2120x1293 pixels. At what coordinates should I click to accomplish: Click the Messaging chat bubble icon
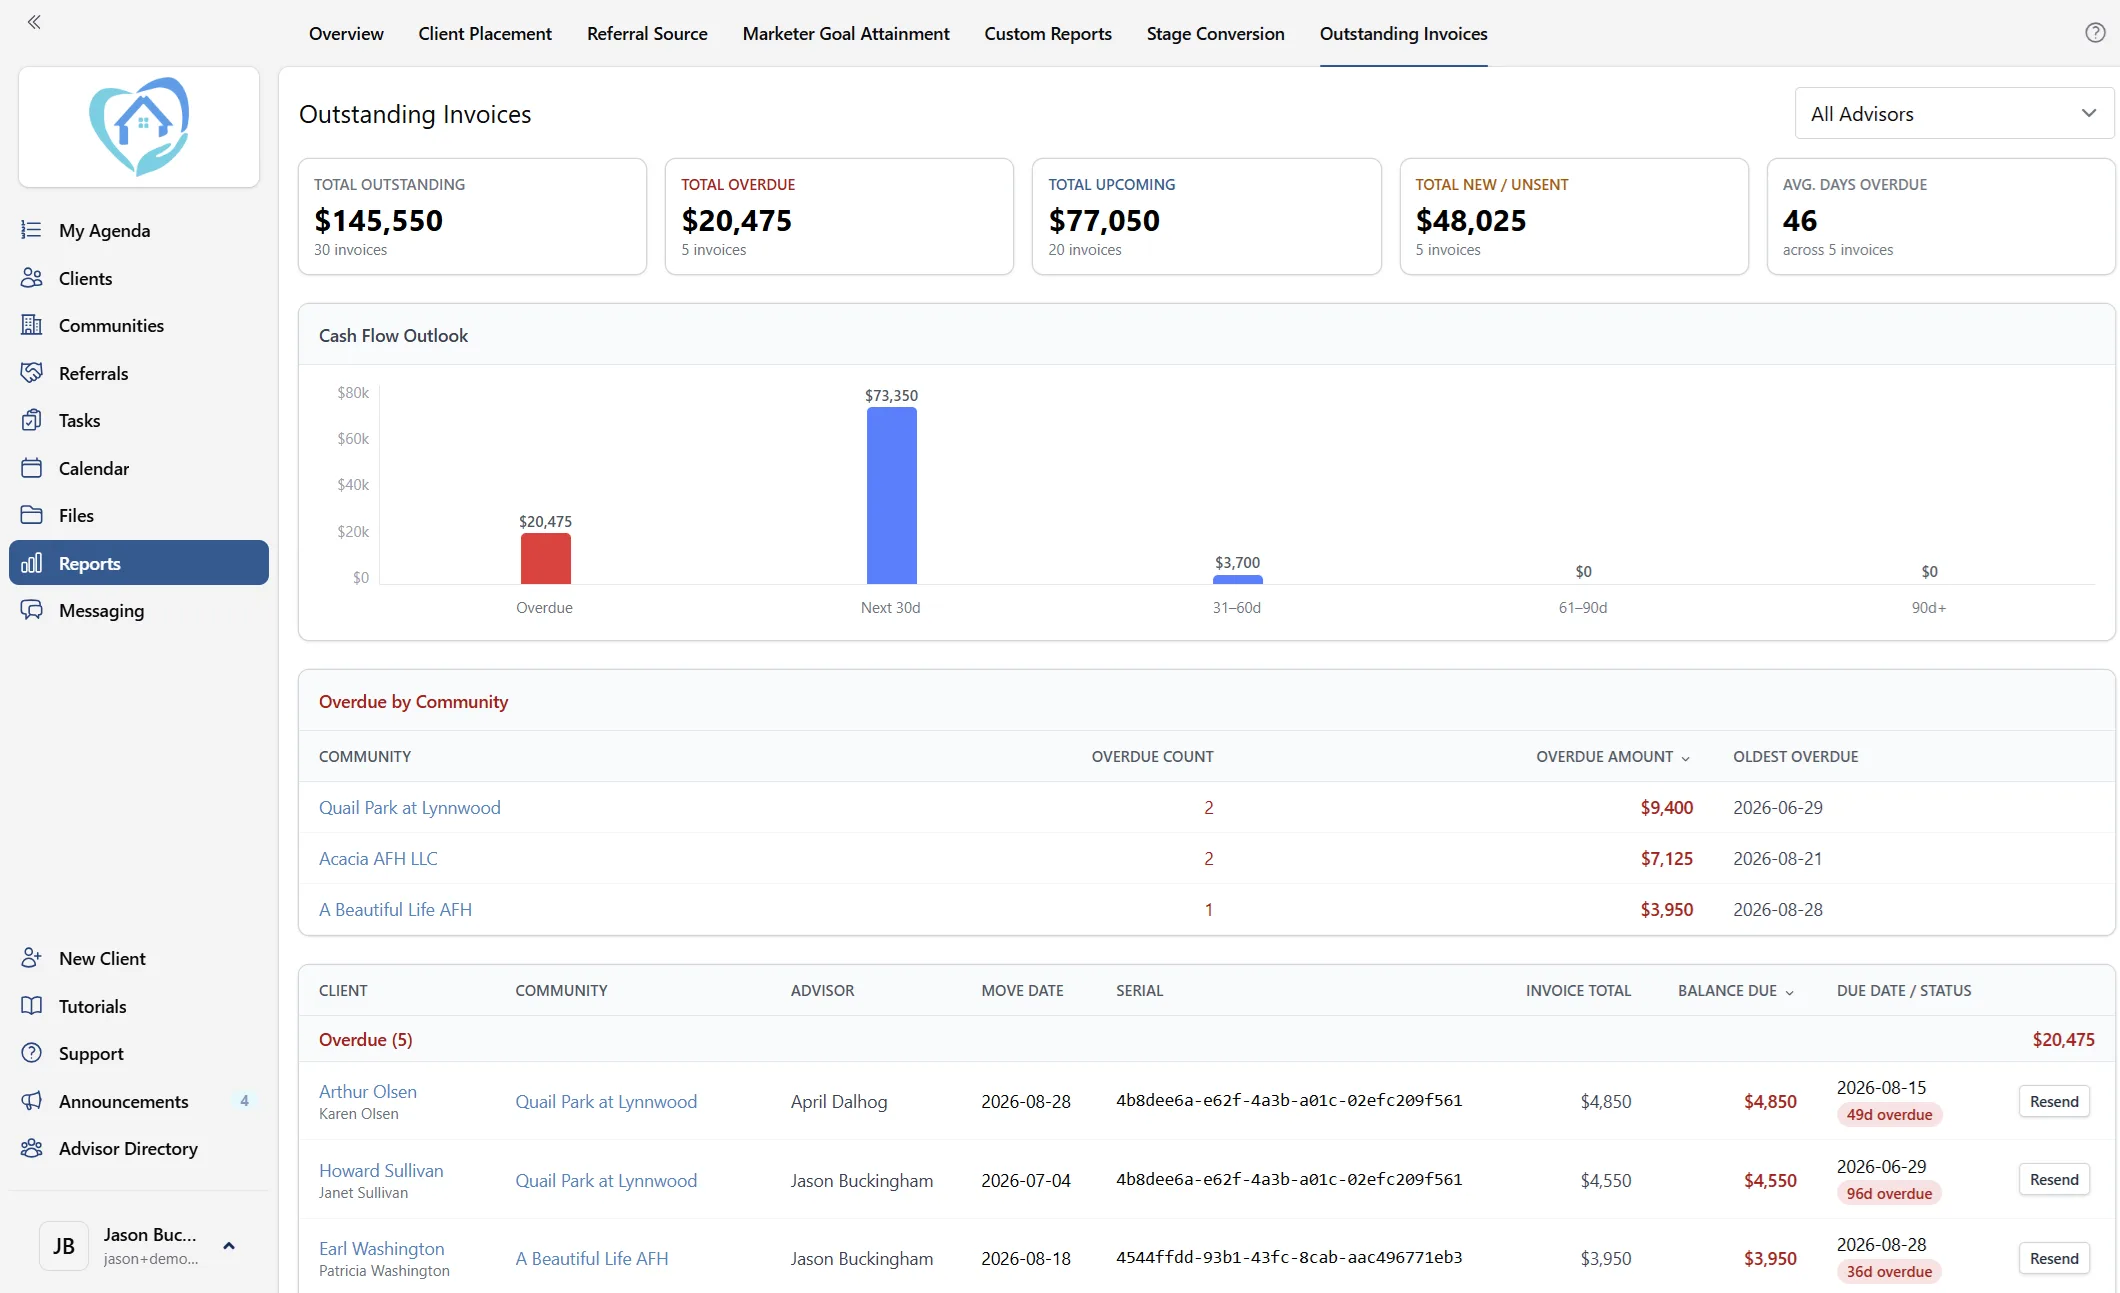click(32, 610)
